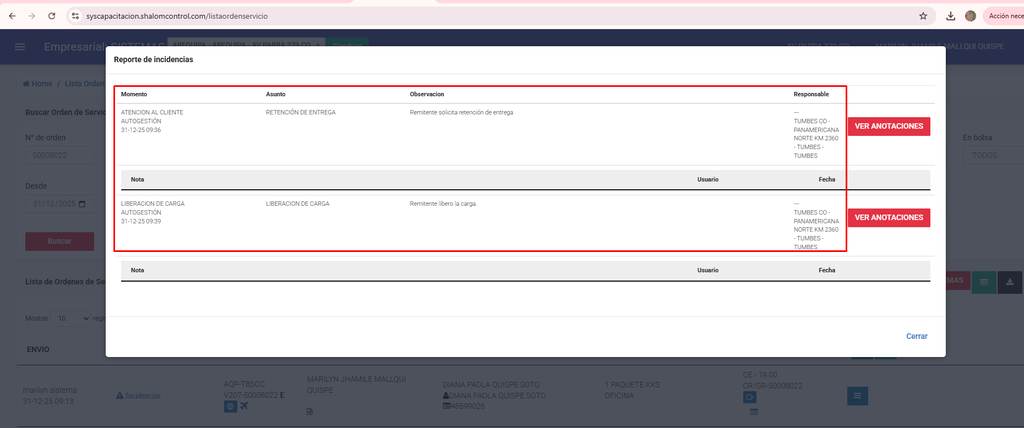
Task: Click the green table icon button
Action: [984, 282]
